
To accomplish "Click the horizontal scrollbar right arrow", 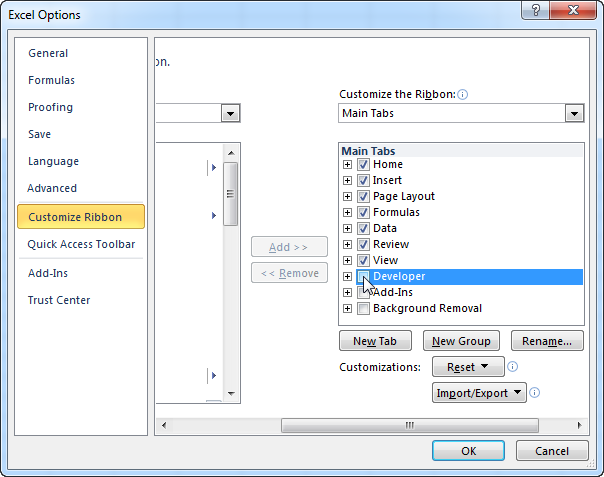I will 579,425.
